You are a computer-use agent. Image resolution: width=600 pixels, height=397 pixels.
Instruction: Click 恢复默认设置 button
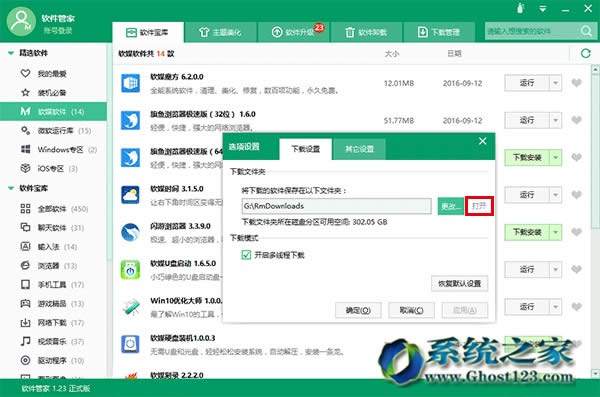pyautogui.click(x=459, y=284)
